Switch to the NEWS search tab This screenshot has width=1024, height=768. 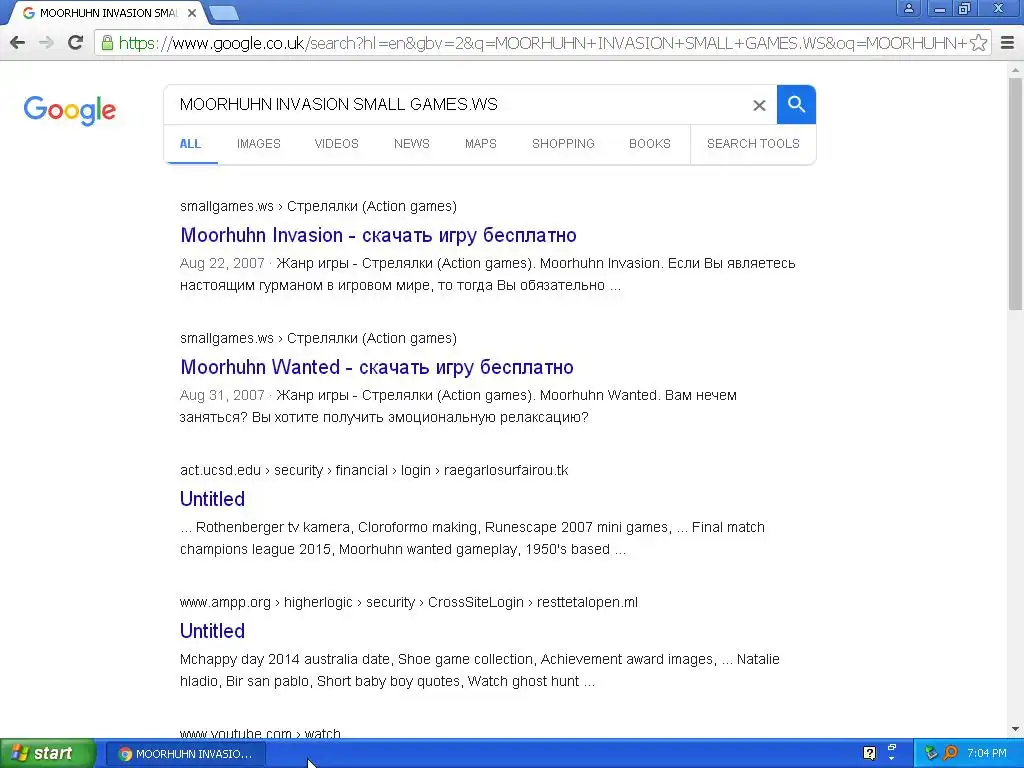click(411, 144)
